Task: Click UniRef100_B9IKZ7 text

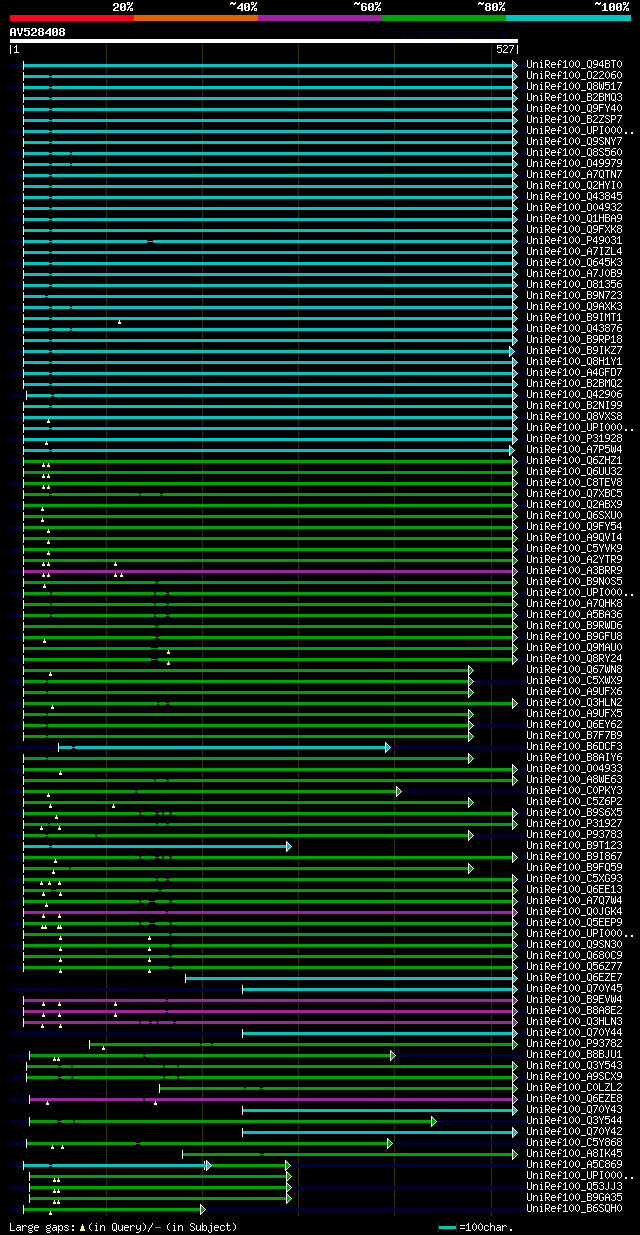Action: [575, 350]
